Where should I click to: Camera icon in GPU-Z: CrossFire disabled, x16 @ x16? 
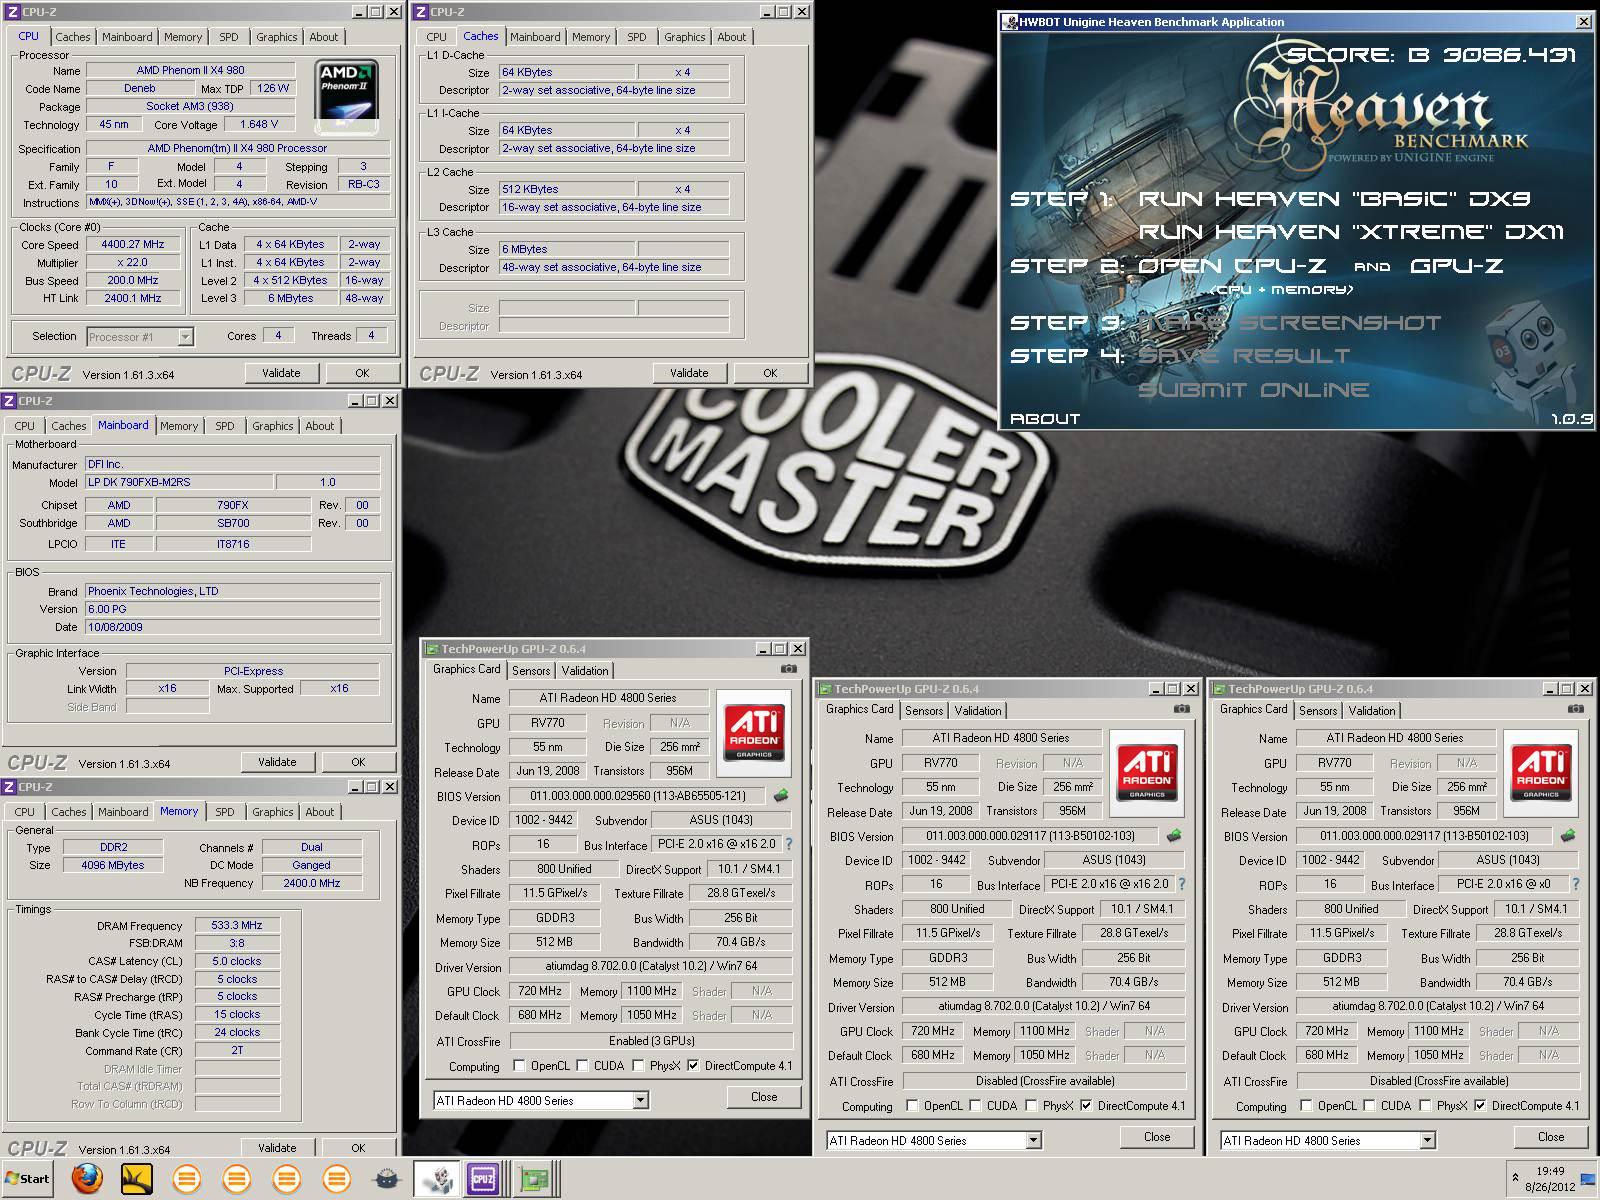(1181, 709)
